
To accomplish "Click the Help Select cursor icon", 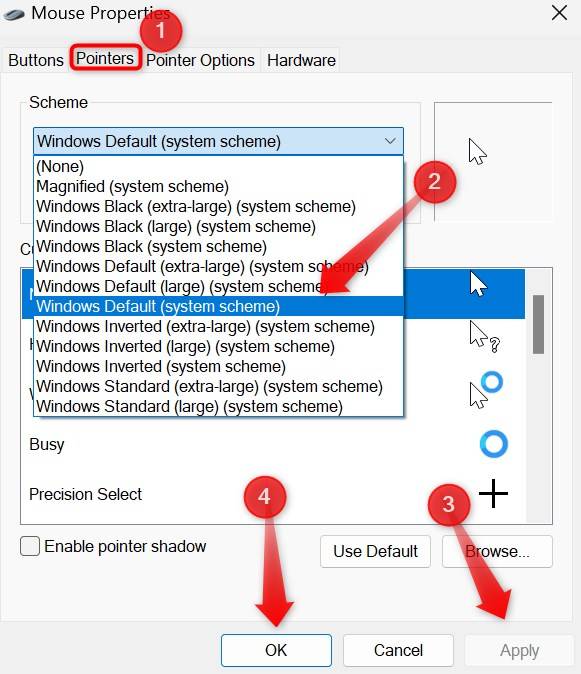I will point(484,337).
